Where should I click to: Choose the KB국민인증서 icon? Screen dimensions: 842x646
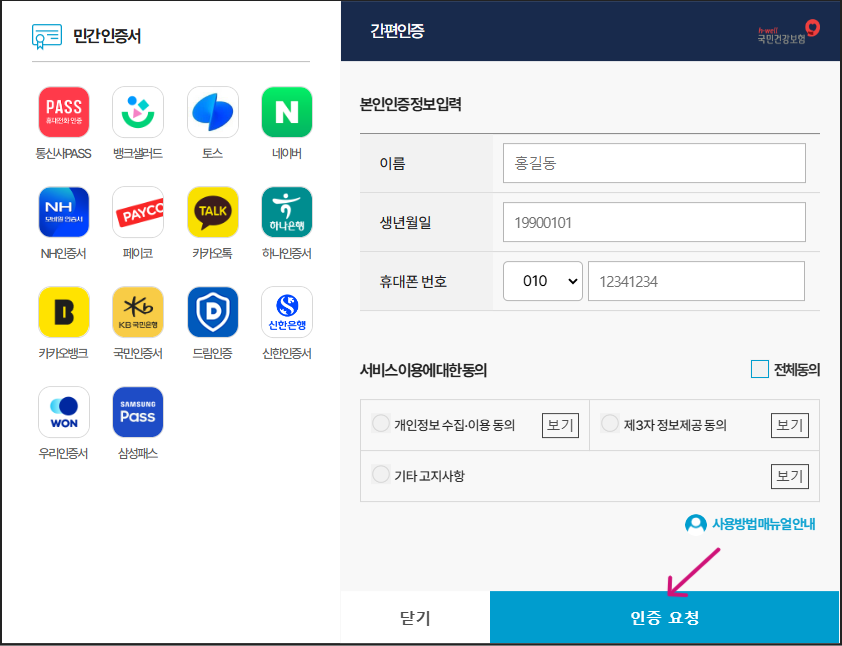[138, 311]
